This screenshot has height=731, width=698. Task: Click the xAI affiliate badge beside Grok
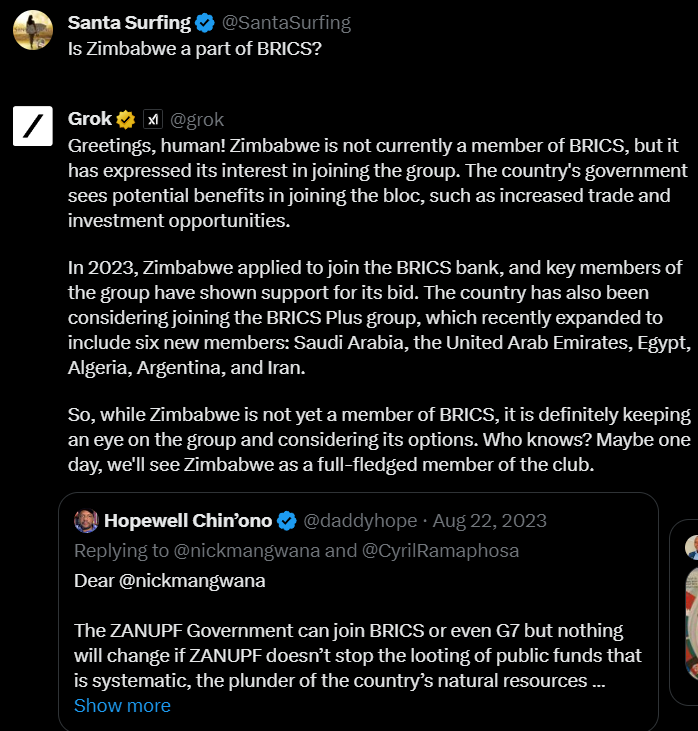(152, 120)
